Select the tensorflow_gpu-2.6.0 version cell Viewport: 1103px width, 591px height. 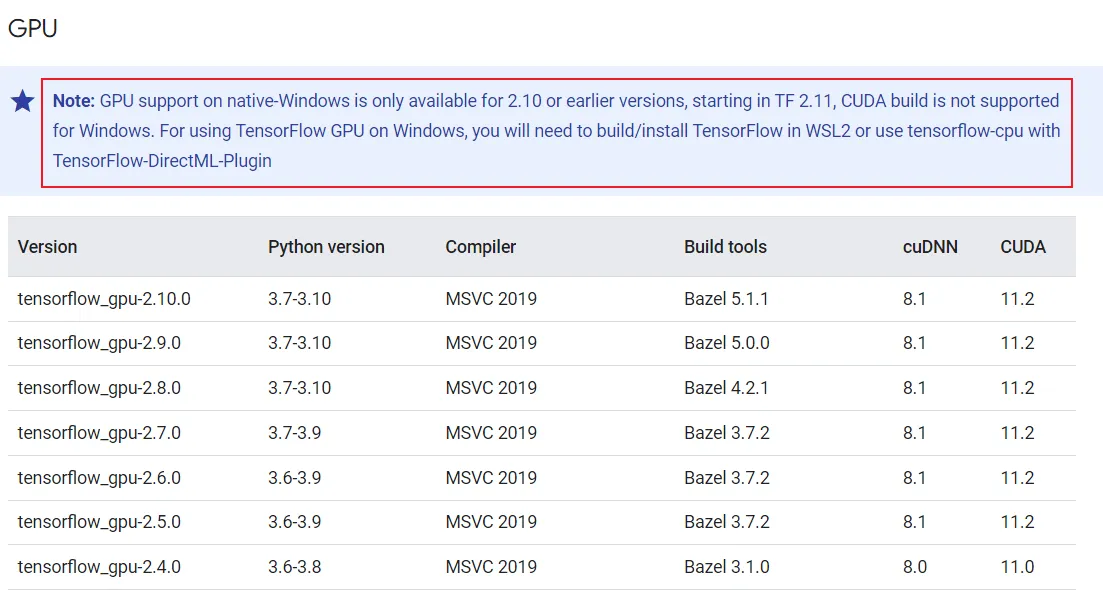point(99,478)
